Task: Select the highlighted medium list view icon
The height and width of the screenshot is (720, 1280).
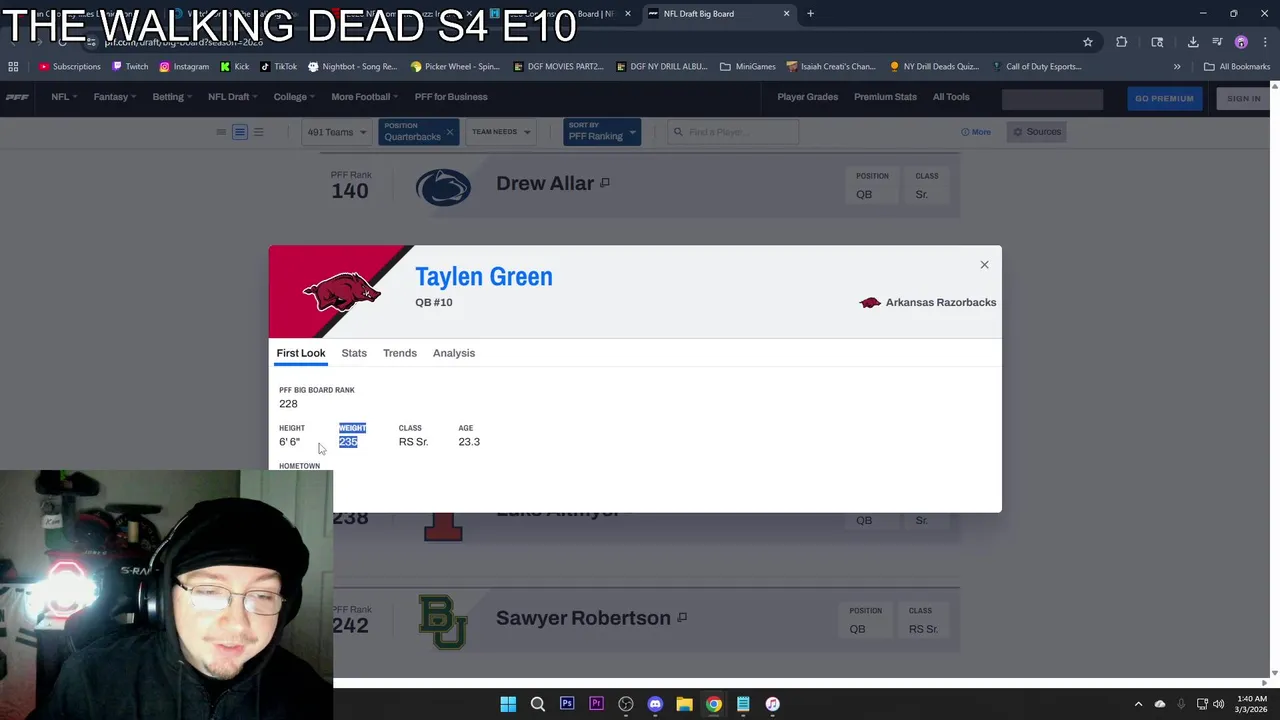Action: point(240,132)
